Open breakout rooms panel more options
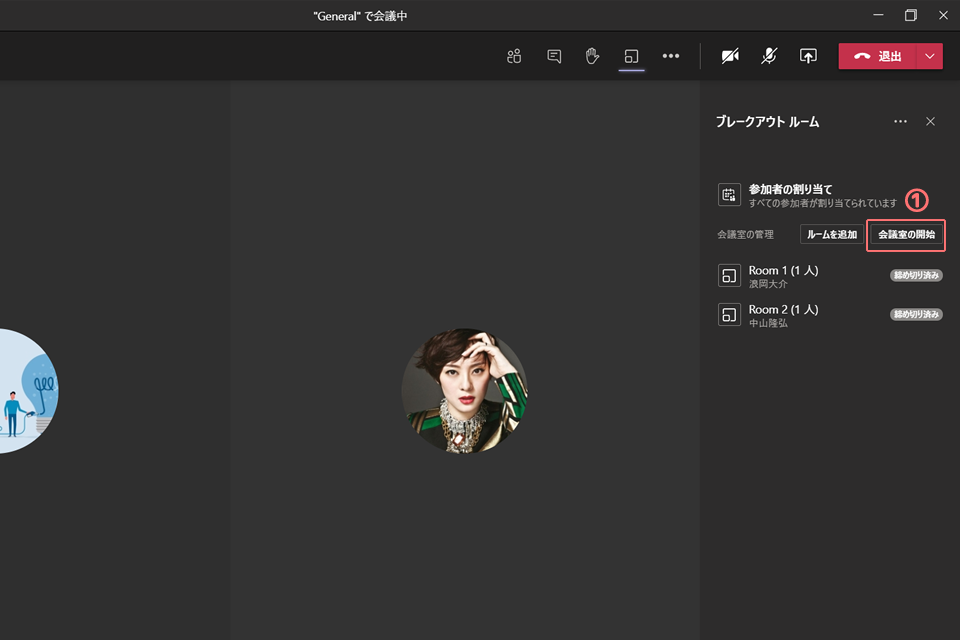This screenshot has width=960, height=640. click(900, 121)
